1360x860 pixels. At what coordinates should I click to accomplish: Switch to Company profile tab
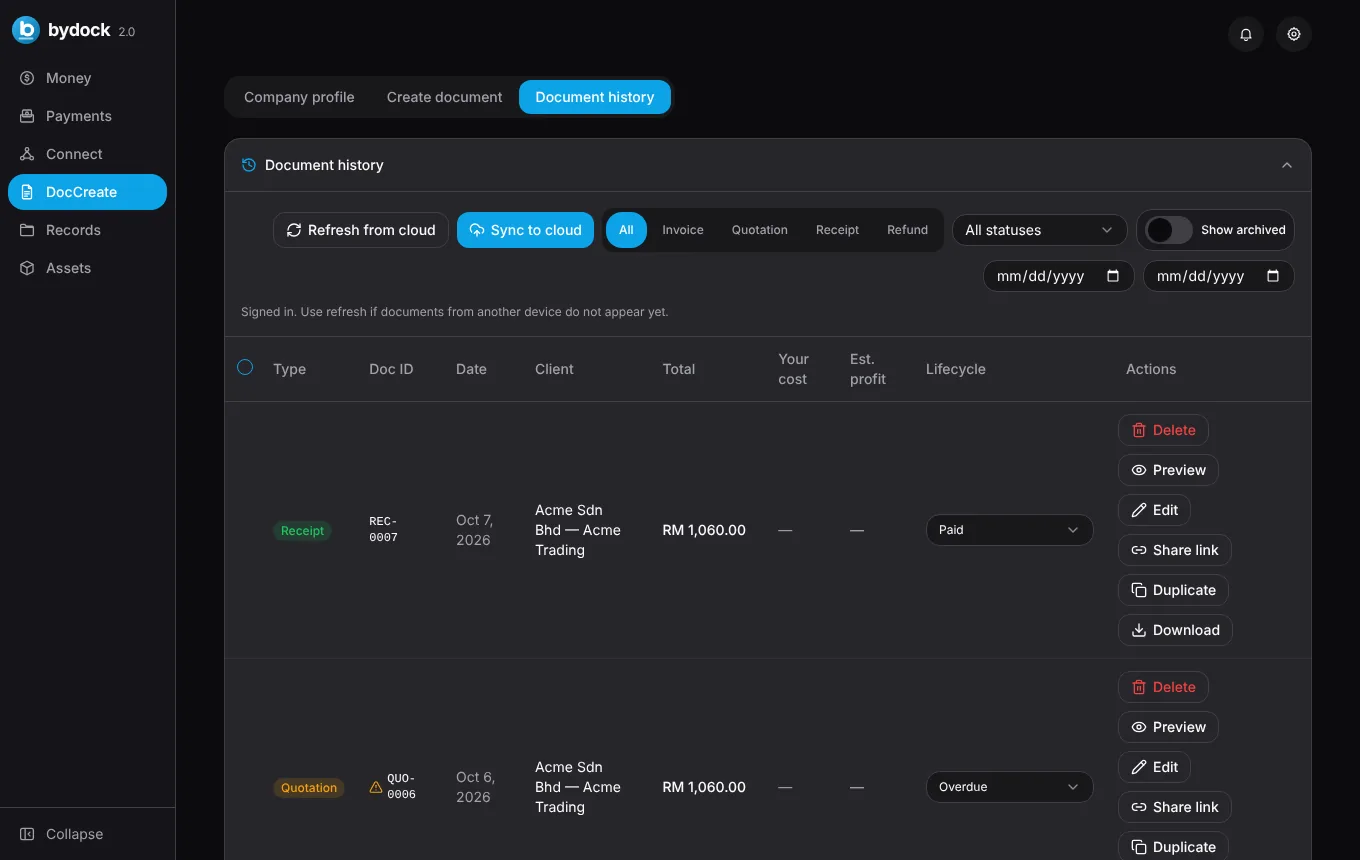coord(299,97)
